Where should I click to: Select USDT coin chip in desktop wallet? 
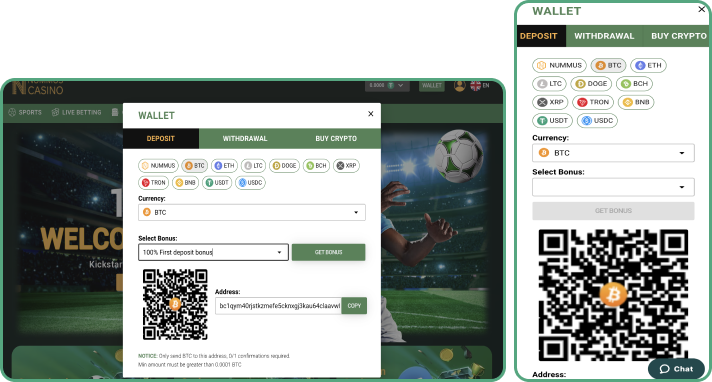tap(217, 183)
